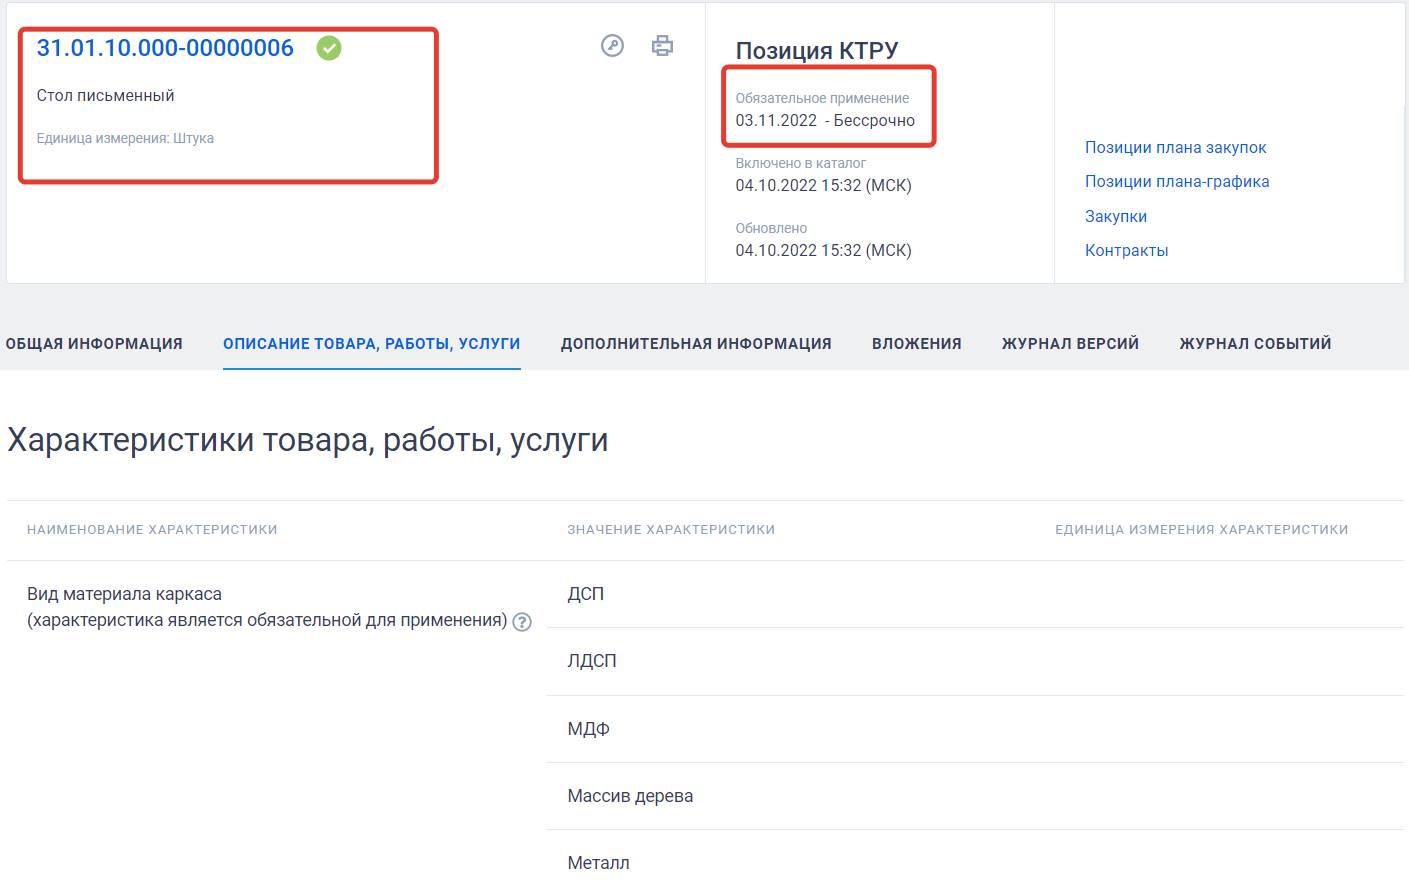1409x890 pixels.
Task: Click Включено в каталог date value
Action: (824, 185)
